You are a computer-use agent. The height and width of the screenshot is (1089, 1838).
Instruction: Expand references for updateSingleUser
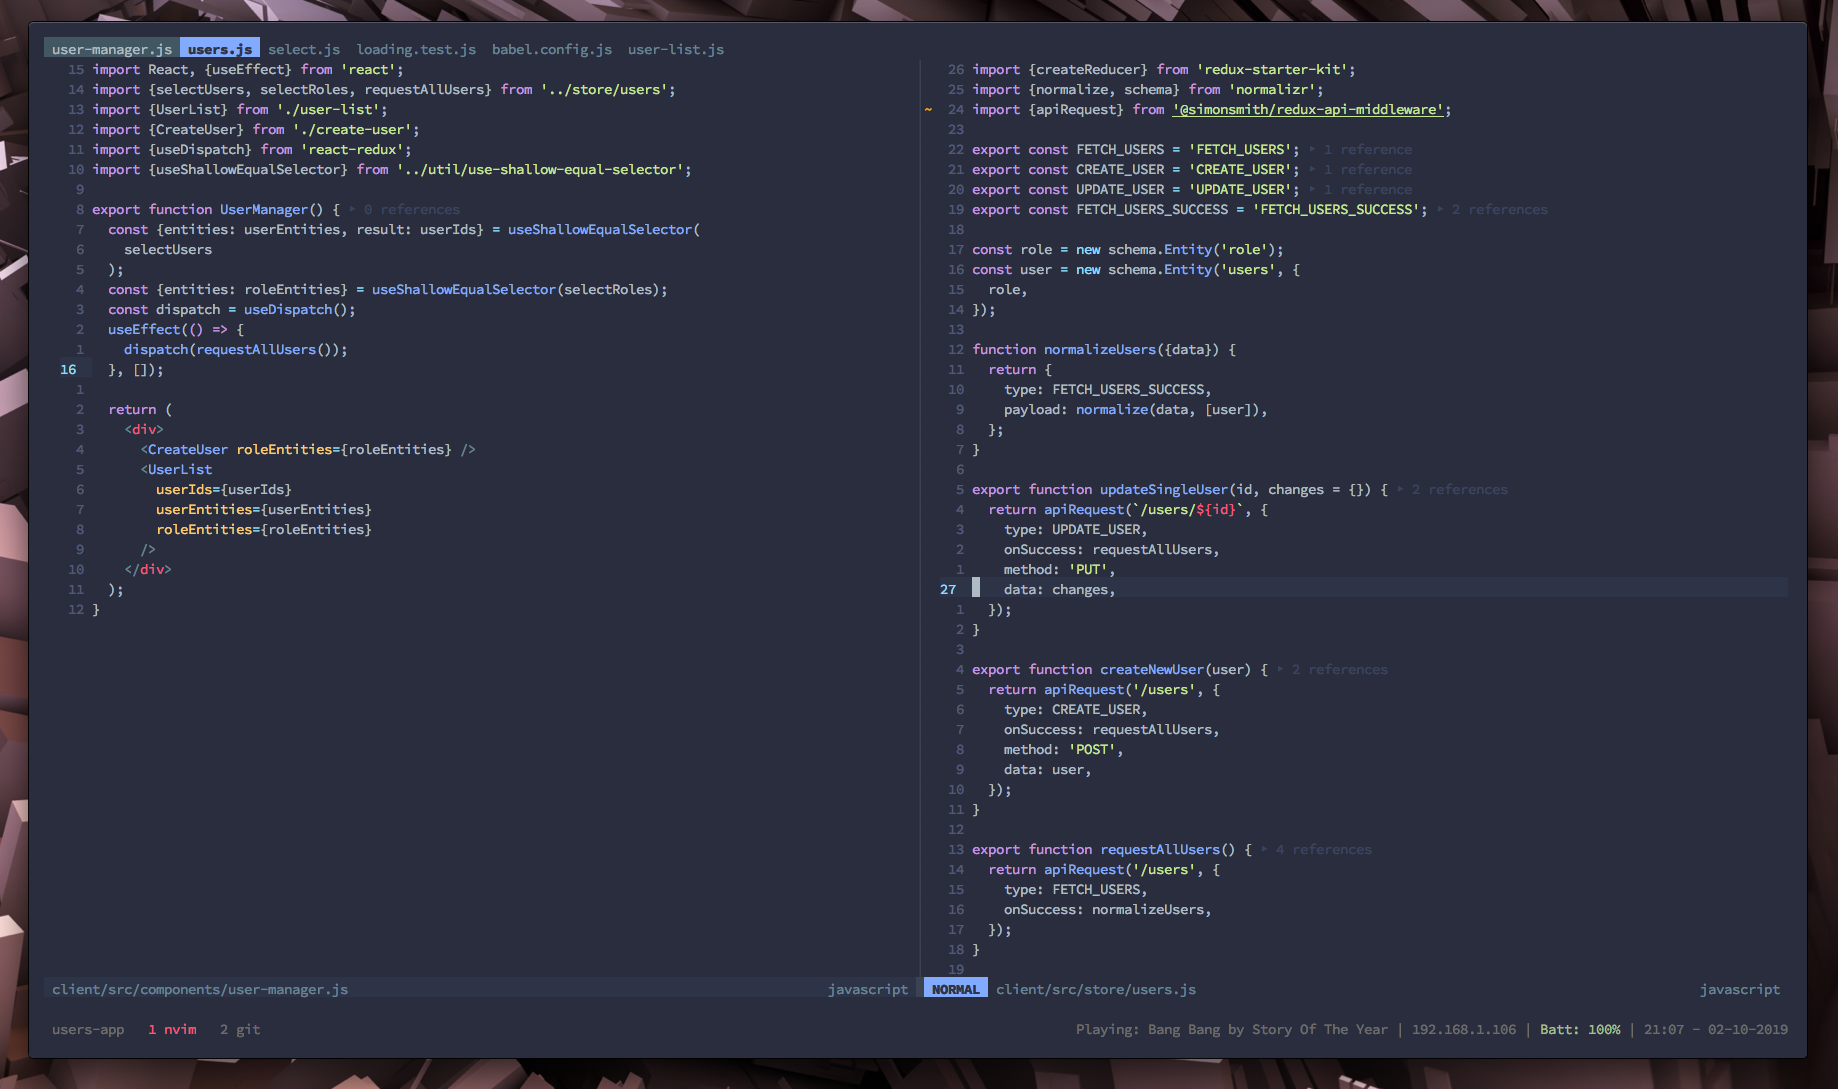tap(1459, 489)
